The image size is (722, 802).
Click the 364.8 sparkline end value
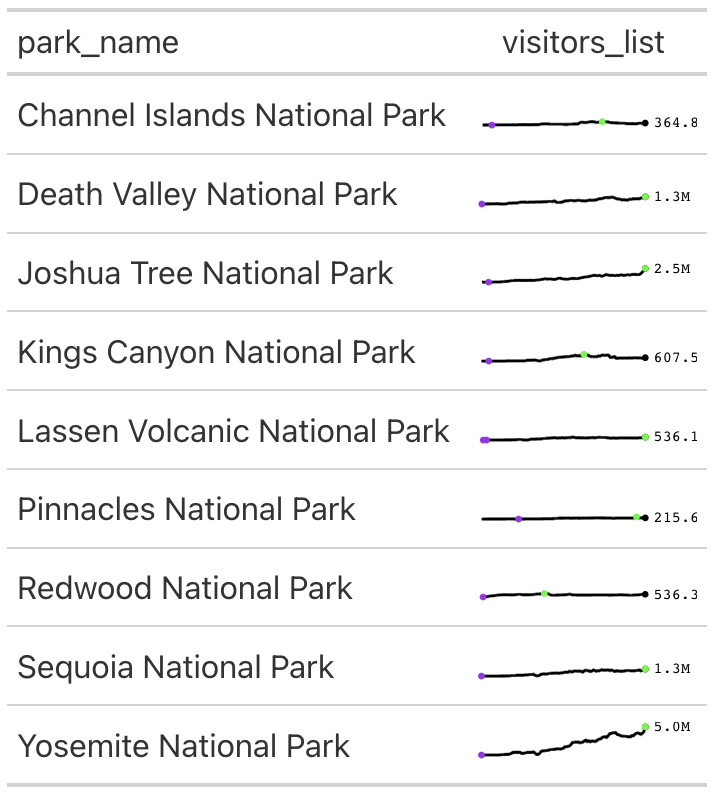[x=675, y=123]
